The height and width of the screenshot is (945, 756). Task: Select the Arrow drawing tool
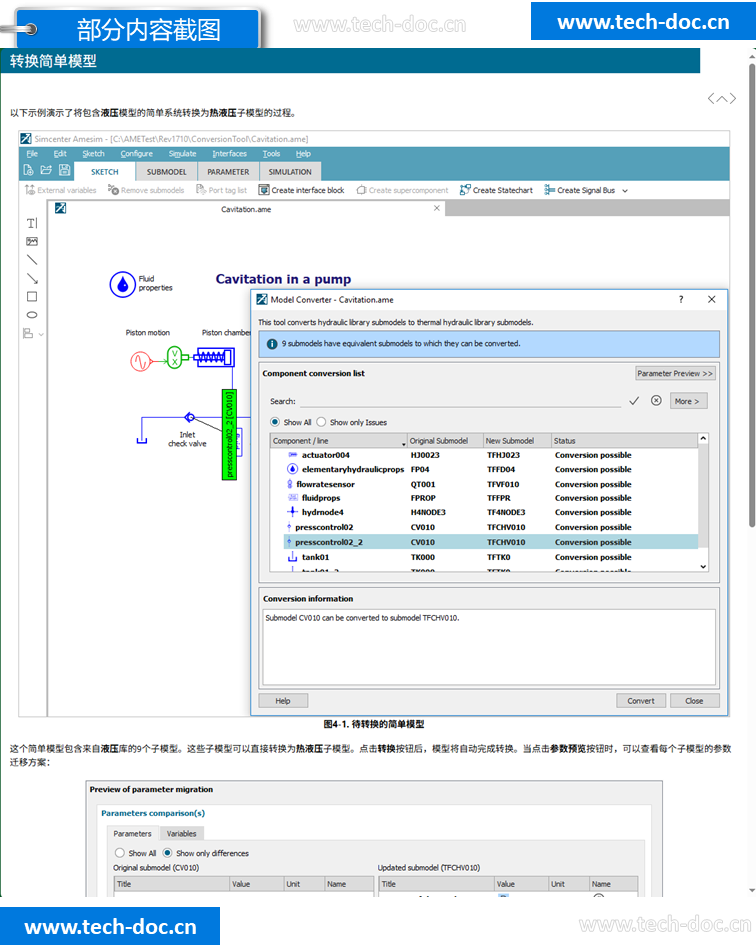32,278
